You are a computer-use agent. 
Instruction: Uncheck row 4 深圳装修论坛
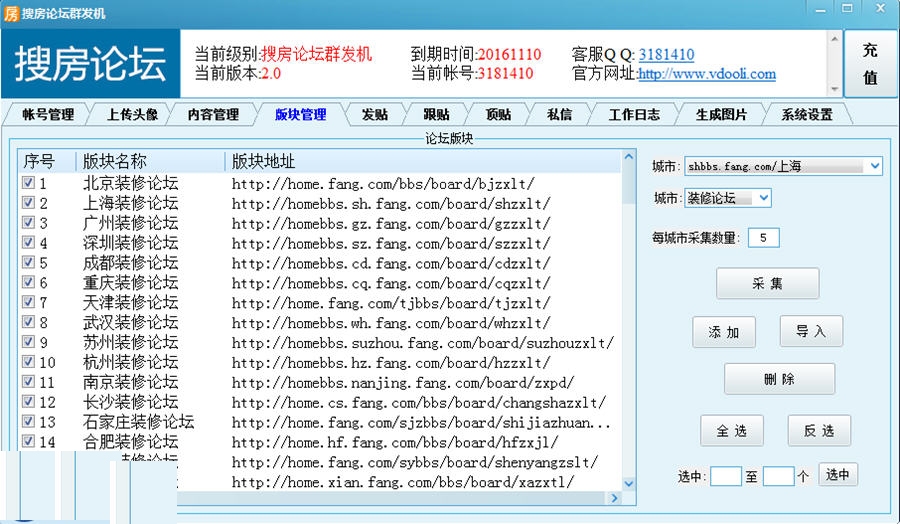28,242
